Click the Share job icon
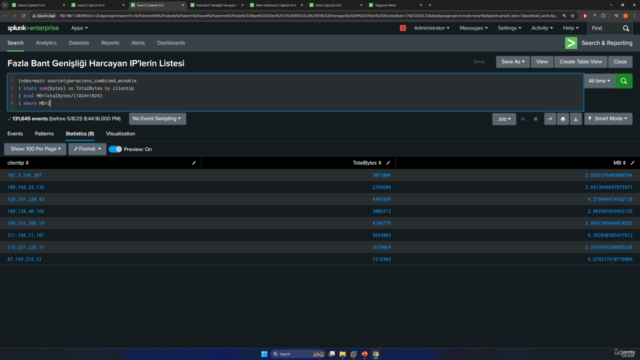 click(550, 119)
